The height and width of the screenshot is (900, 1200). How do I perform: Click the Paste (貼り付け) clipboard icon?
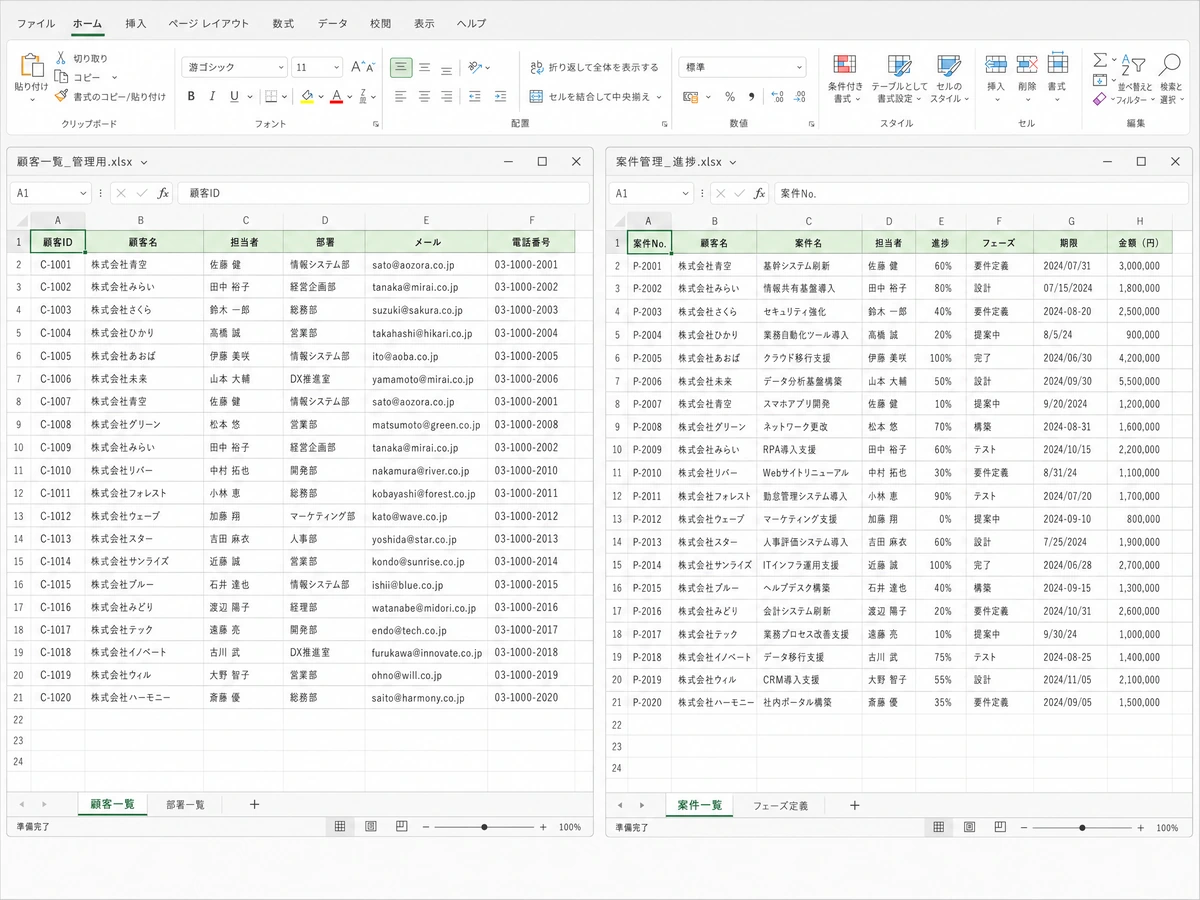(31, 66)
